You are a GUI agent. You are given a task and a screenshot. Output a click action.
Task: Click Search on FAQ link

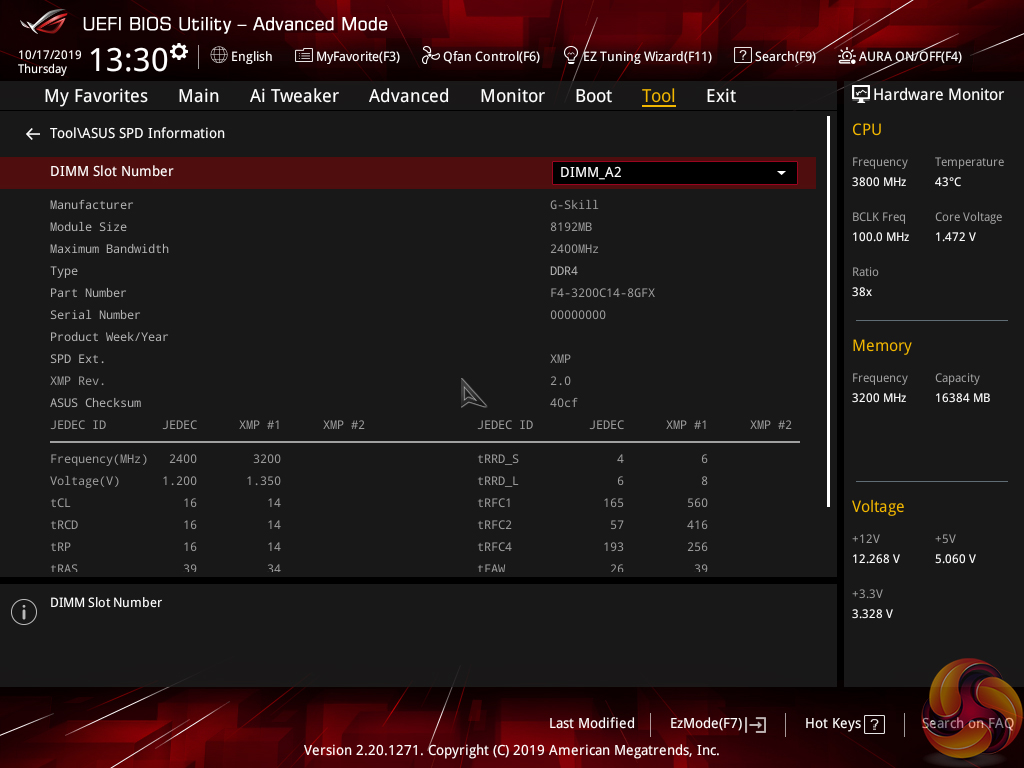[x=967, y=723]
